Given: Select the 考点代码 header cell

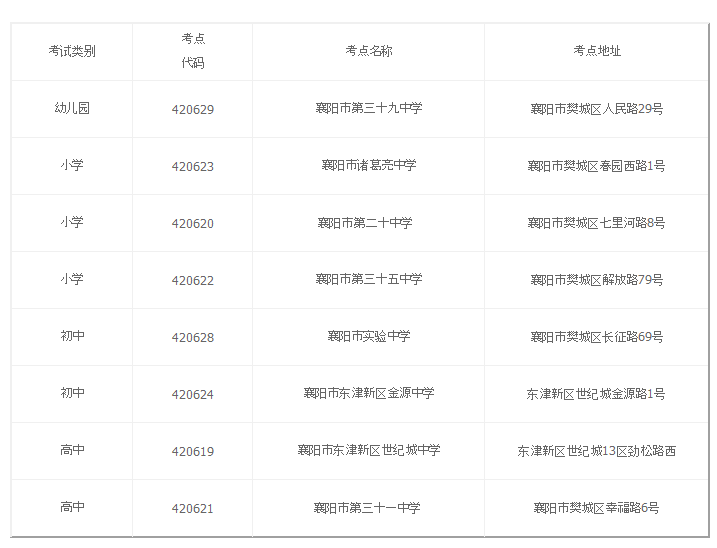Looking at the screenshot, I should pos(192,51).
